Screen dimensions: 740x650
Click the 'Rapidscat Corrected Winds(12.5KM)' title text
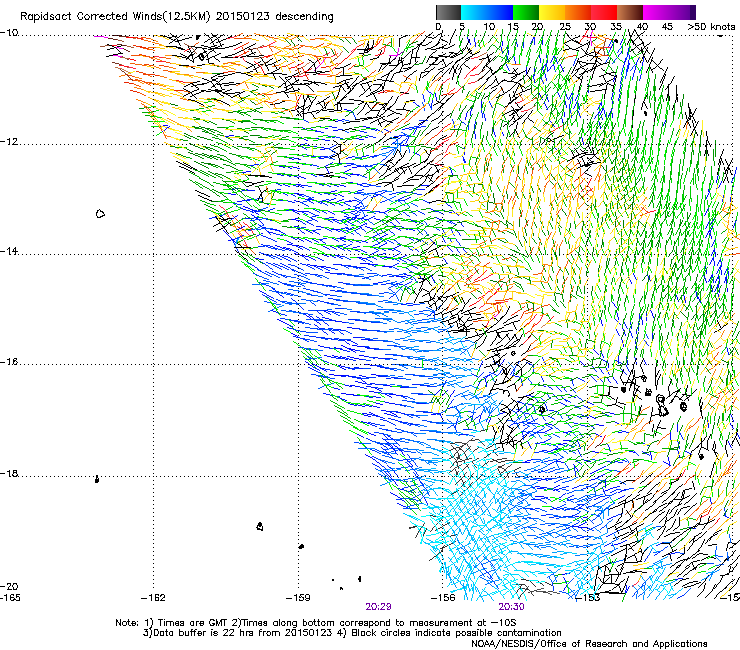115,17
